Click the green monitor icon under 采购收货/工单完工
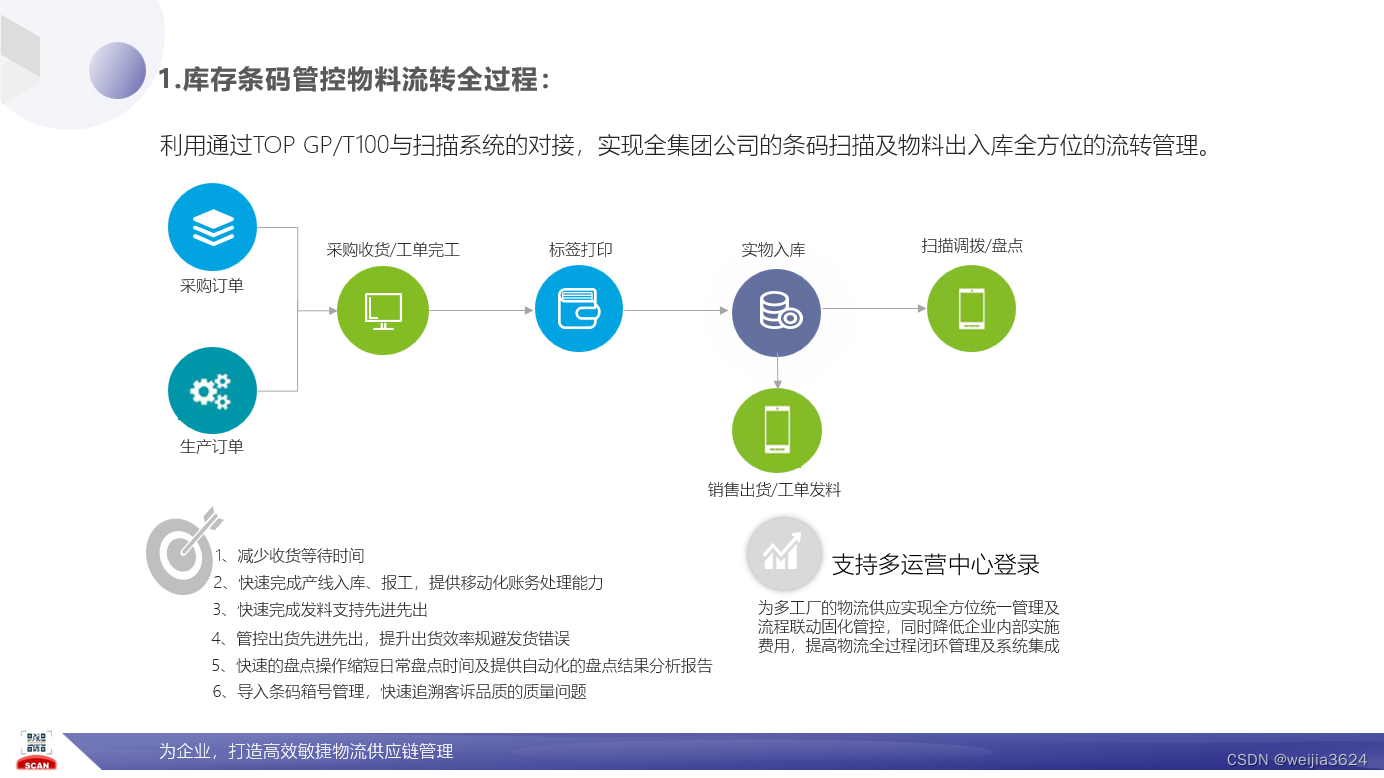This screenshot has height=778, width=1384. (383, 310)
